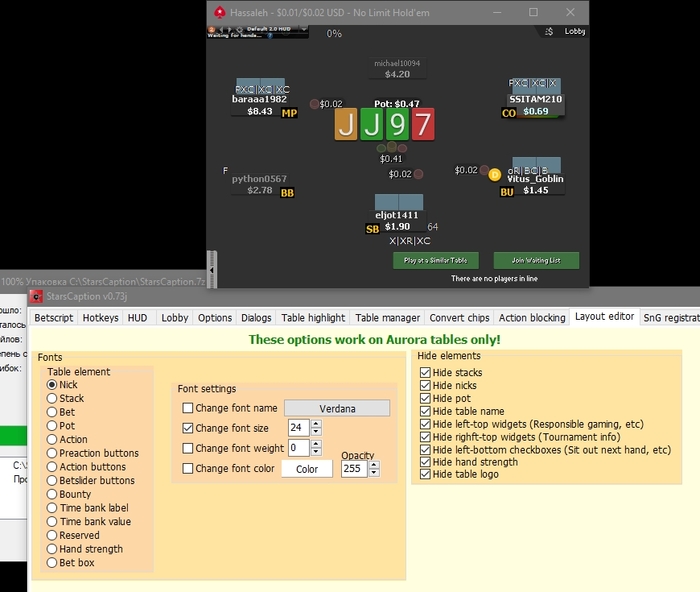Select the Nick radio button
700x592 pixels.
click(52, 384)
